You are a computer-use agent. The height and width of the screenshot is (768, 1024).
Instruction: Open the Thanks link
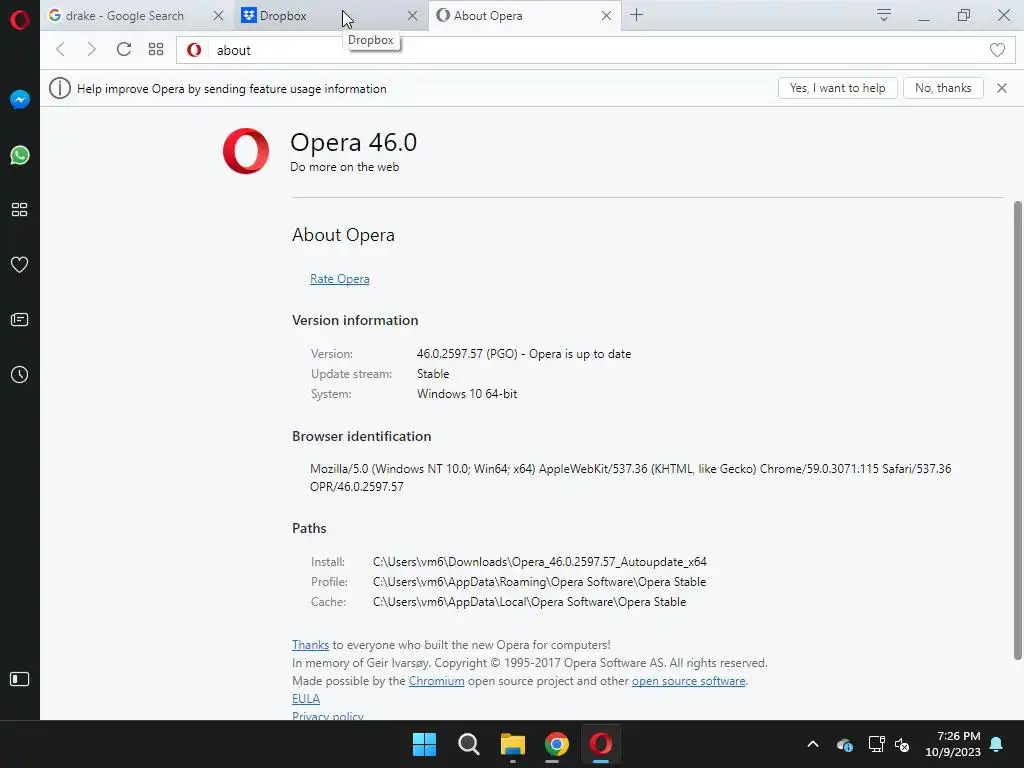tap(310, 645)
